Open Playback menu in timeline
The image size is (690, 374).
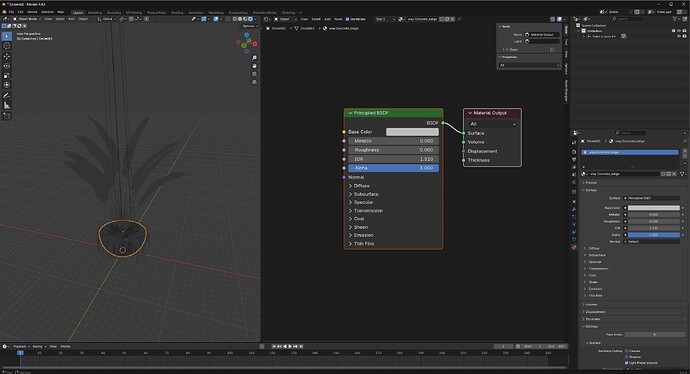click(x=20, y=346)
